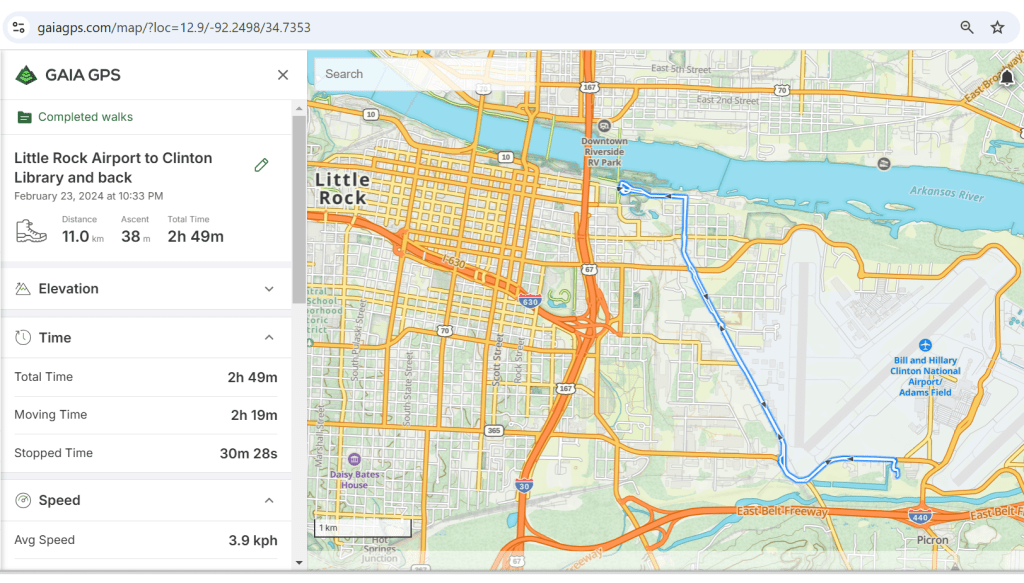Click the browser zoom magnifier icon
Viewport: 1024px width, 583px height.
click(x=967, y=28)
